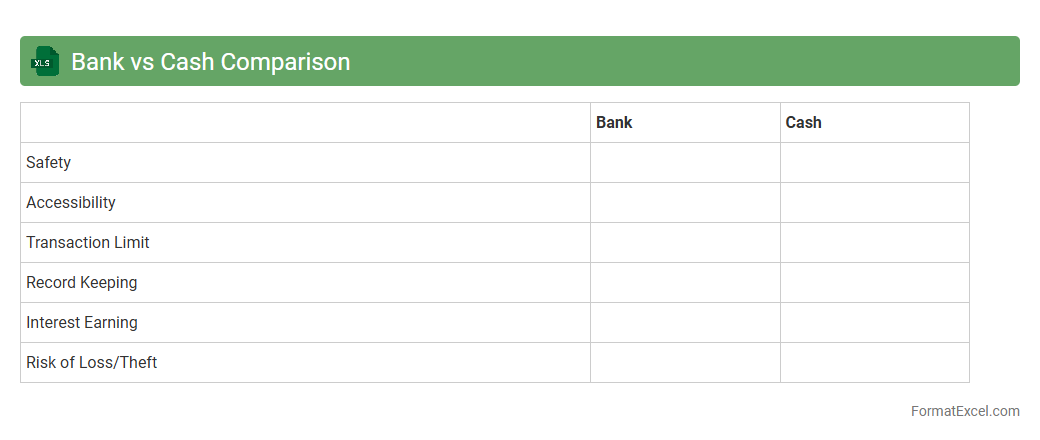
Task: Click the Accessibility row label
Action: pos(71,203)
